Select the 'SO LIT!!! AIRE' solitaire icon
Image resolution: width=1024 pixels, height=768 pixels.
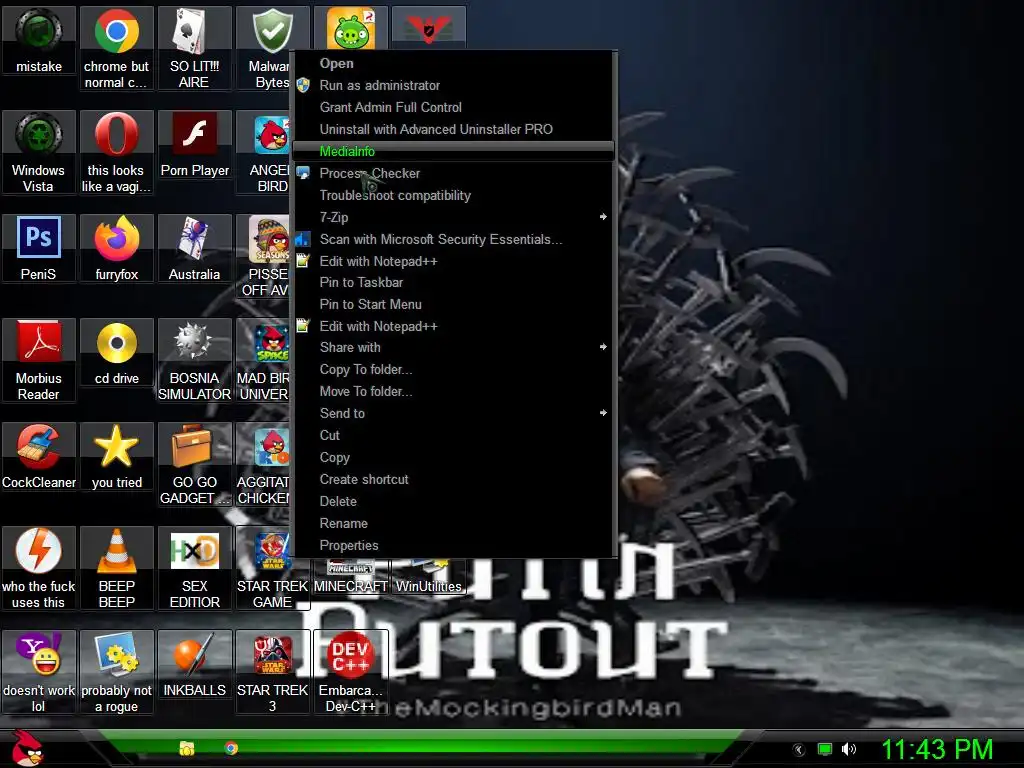(194, 48)
